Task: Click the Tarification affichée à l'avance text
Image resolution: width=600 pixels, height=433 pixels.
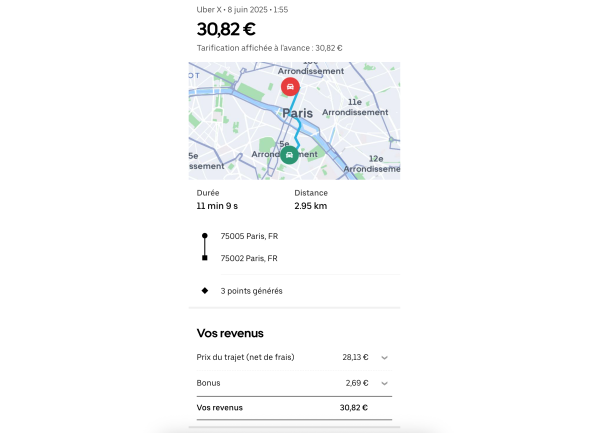Action: 270,47
